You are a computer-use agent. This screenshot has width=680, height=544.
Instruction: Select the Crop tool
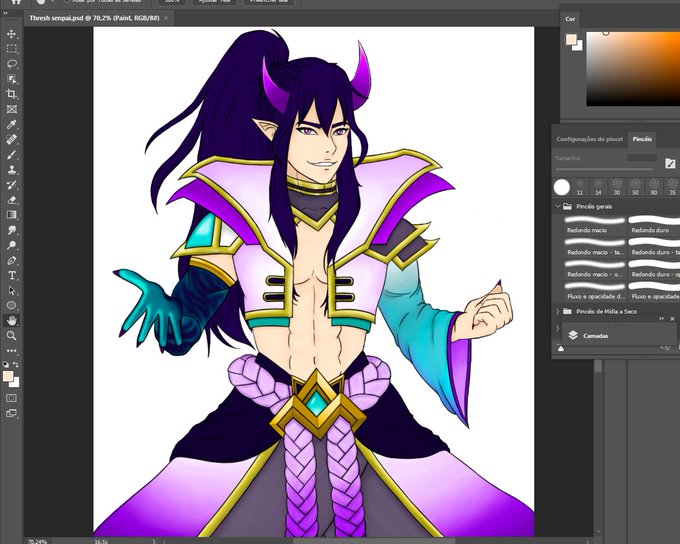tap(12, 94)
